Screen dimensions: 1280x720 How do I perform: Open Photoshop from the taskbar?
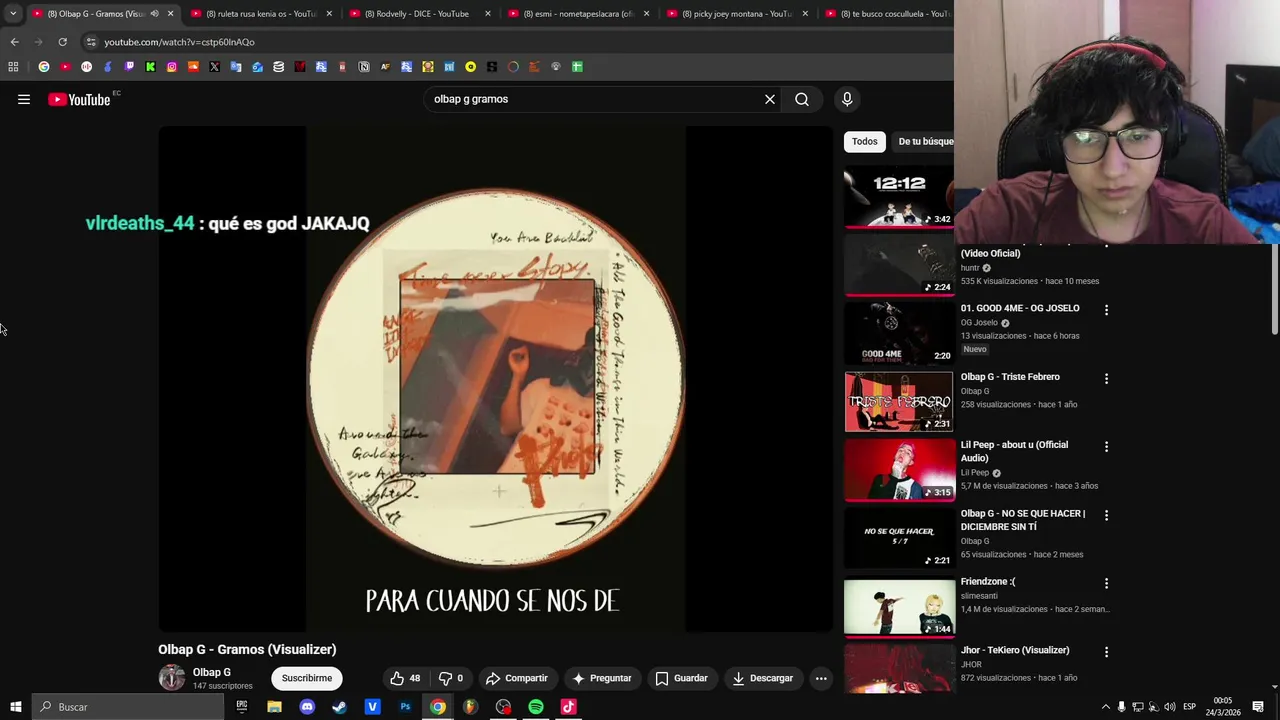pos(405,707)
